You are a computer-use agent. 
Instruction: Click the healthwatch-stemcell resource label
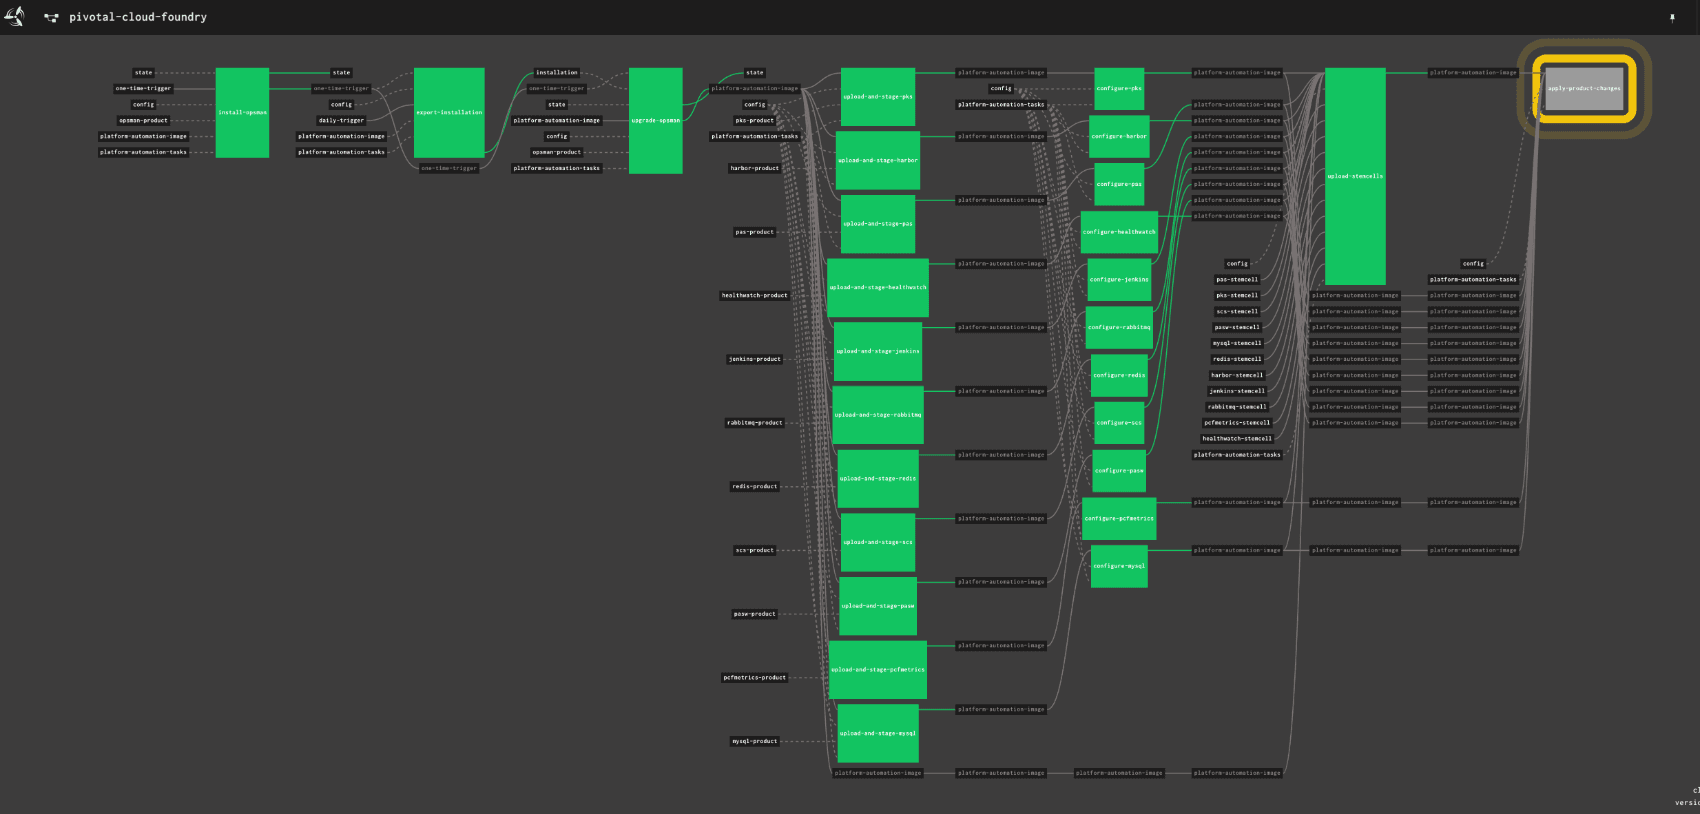click(x=1237, y=439)
